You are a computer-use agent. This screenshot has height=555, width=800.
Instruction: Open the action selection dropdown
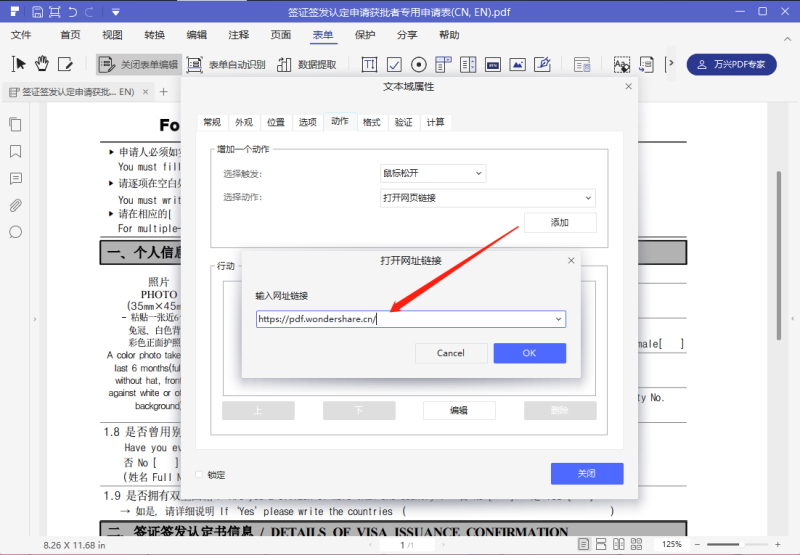coord(488,198)
